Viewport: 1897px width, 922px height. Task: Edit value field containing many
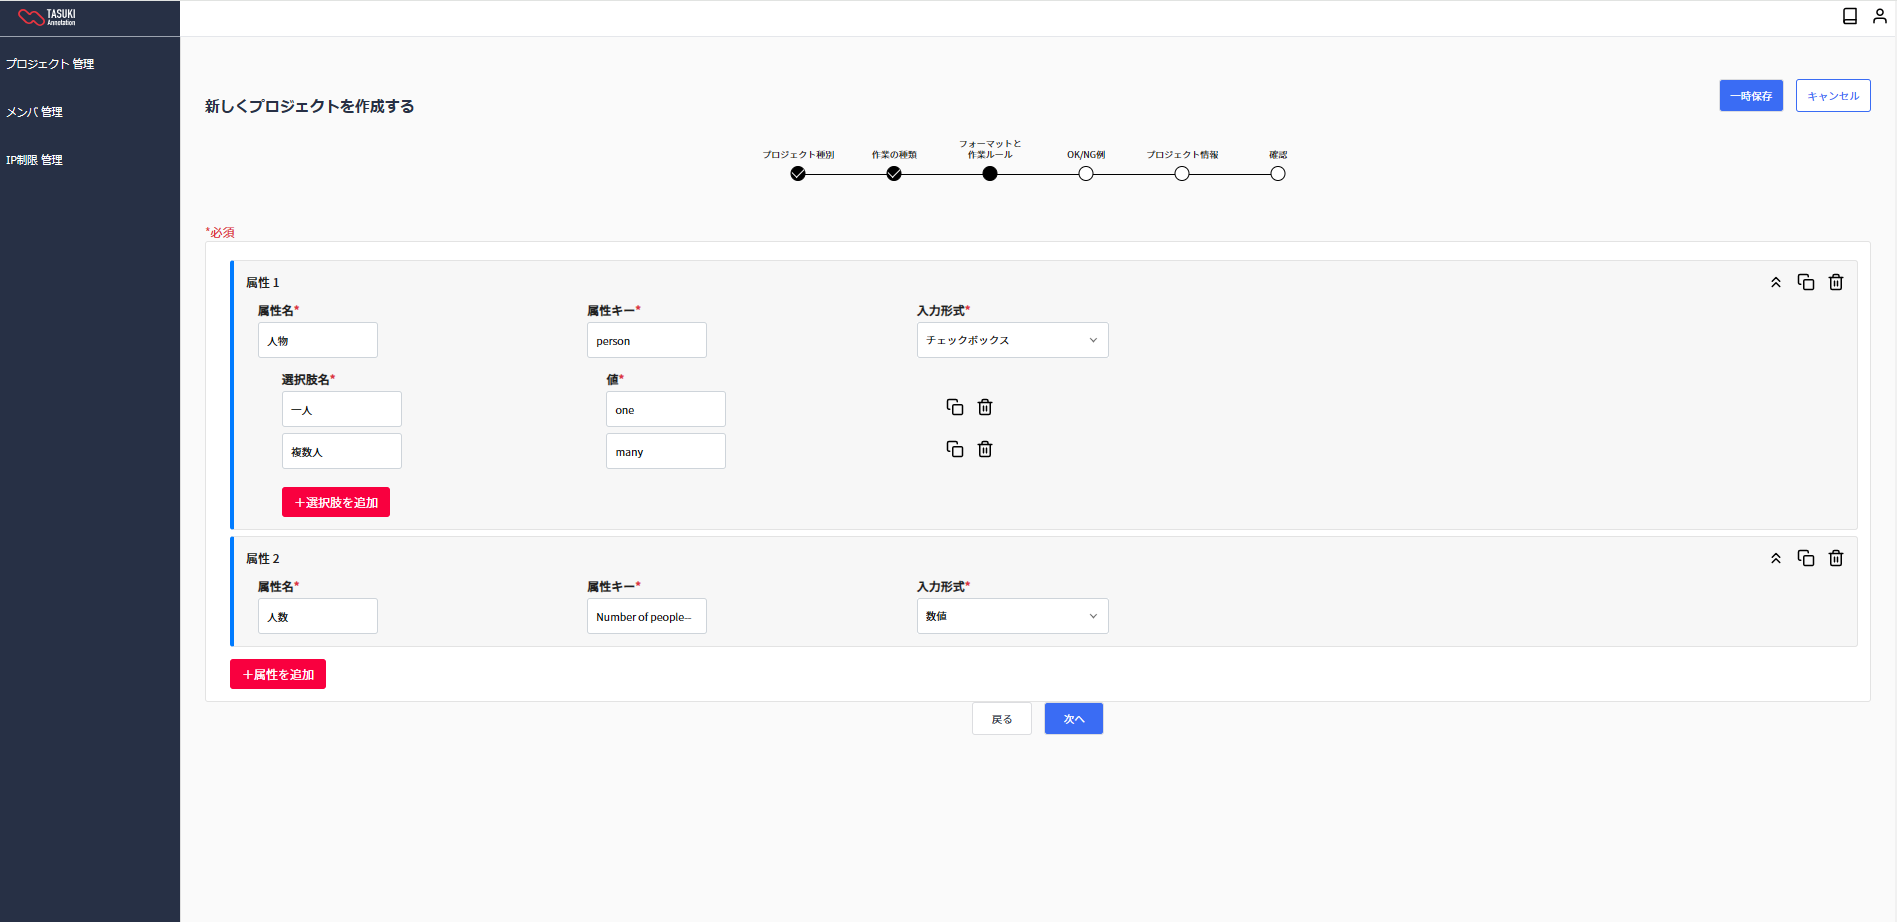pyautogui.click(x=666, y=451)
